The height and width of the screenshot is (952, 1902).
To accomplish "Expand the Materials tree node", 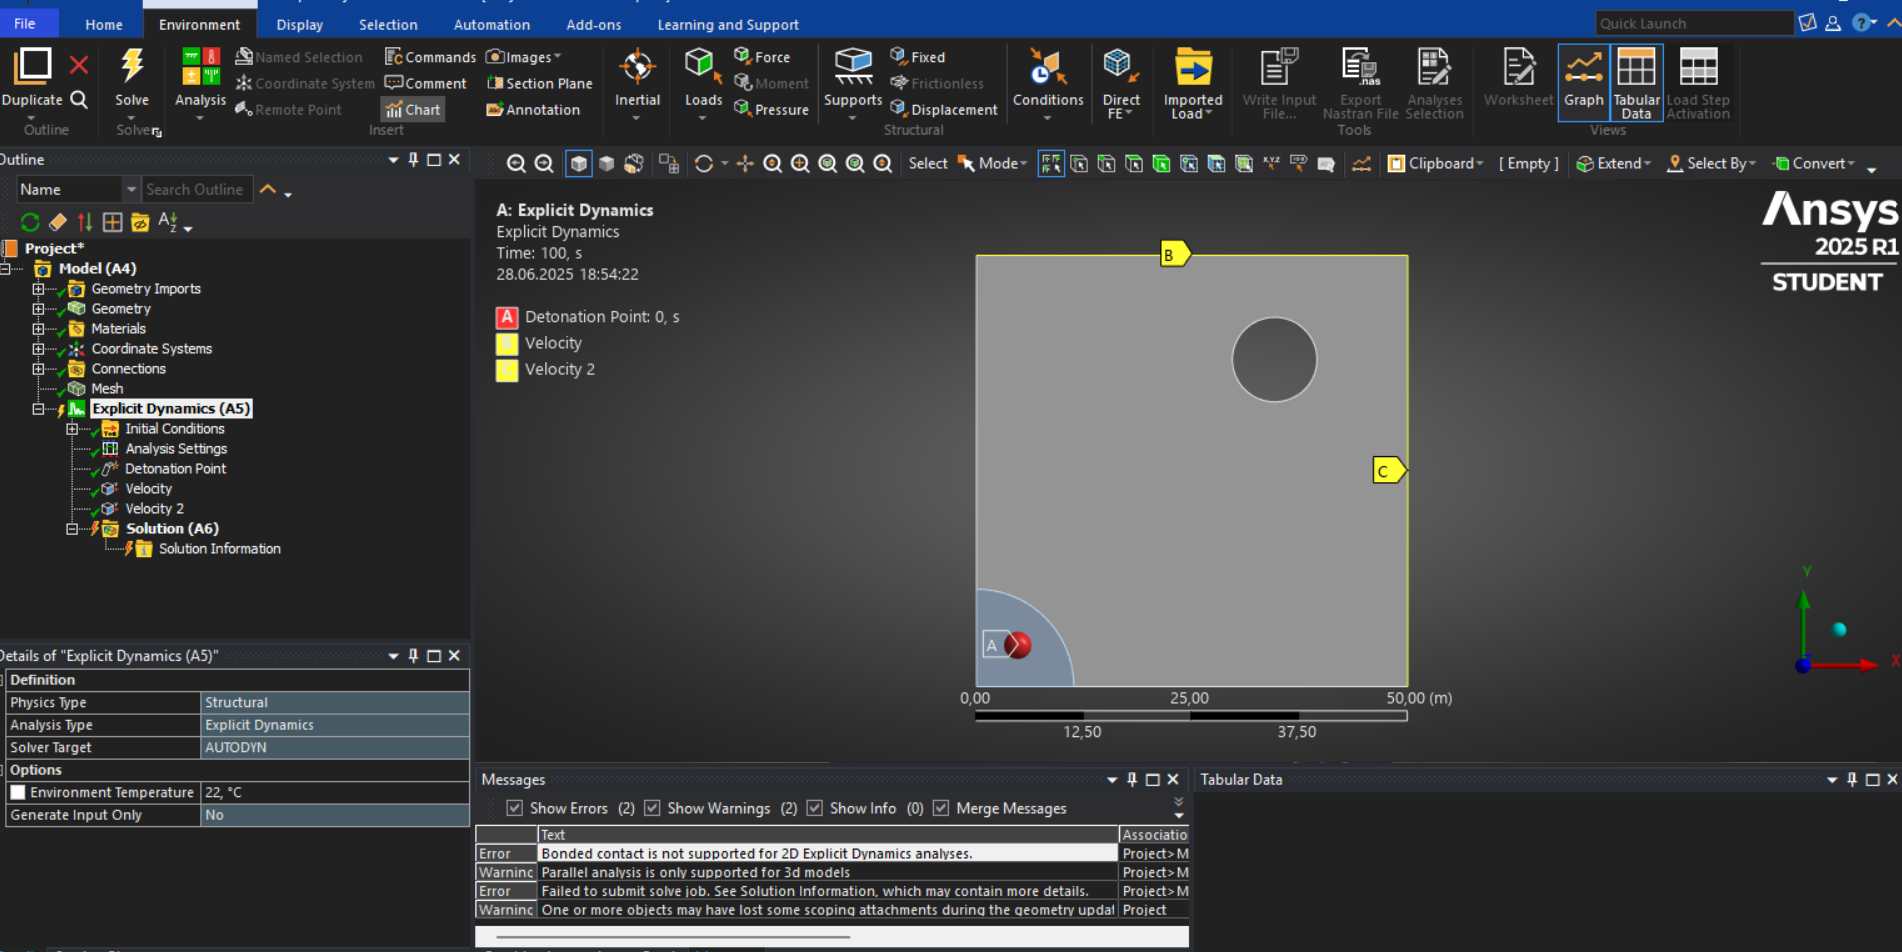I will point(38,329).
